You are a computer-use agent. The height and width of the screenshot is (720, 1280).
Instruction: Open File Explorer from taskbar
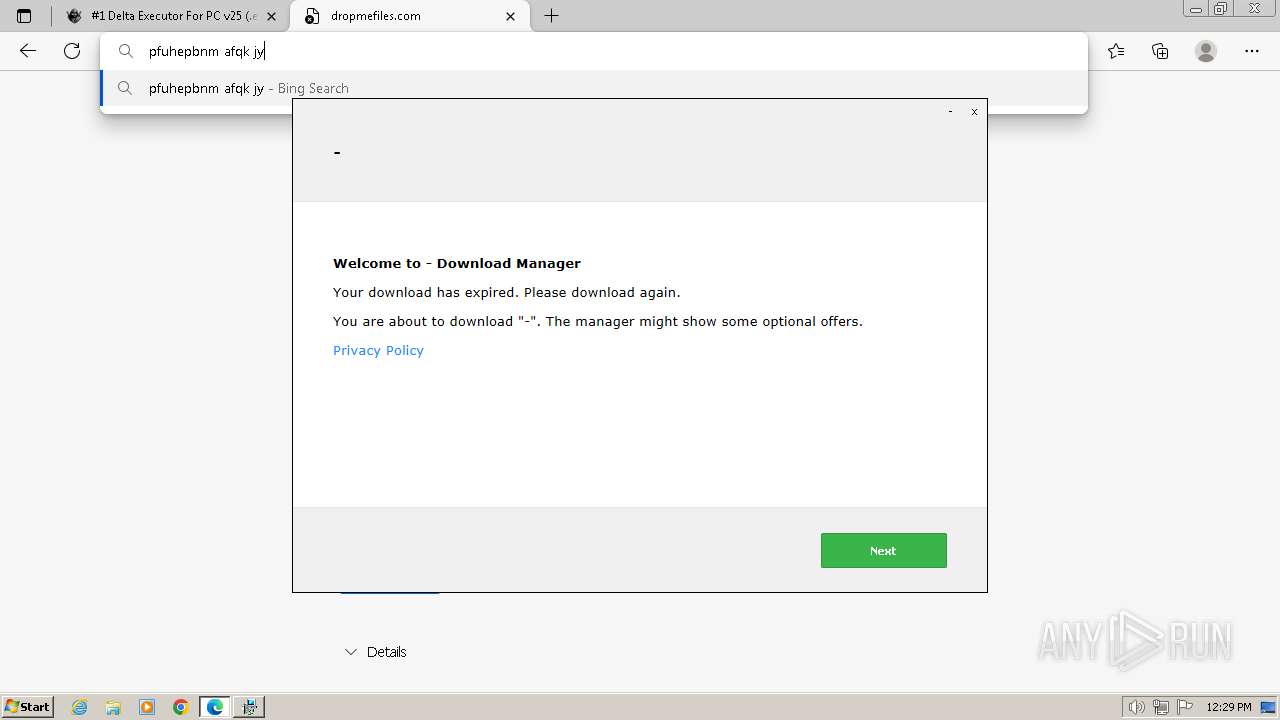113,707
